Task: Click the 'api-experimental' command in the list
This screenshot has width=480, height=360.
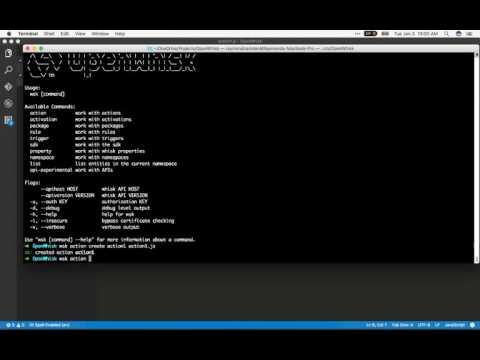Action: coord(51,170)
